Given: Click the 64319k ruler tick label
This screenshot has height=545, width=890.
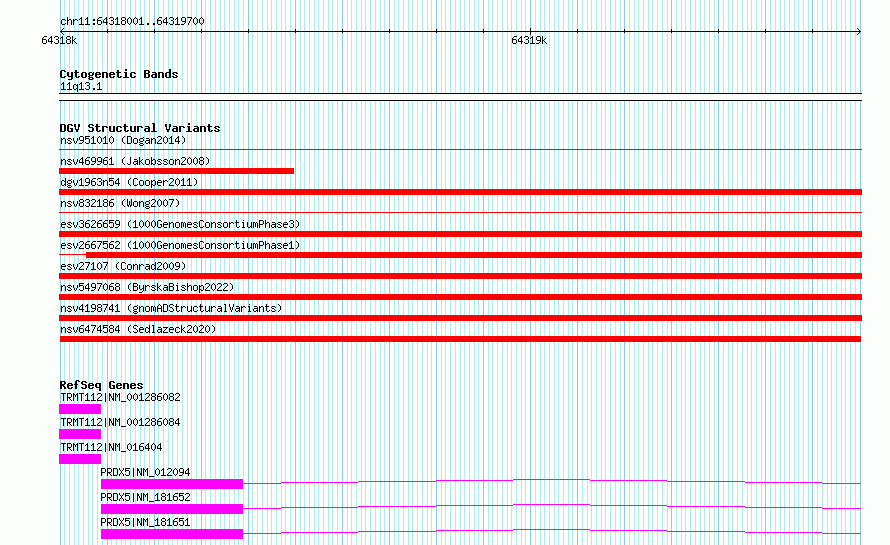Looking at the screenshot, I should [x=529, y=40].
